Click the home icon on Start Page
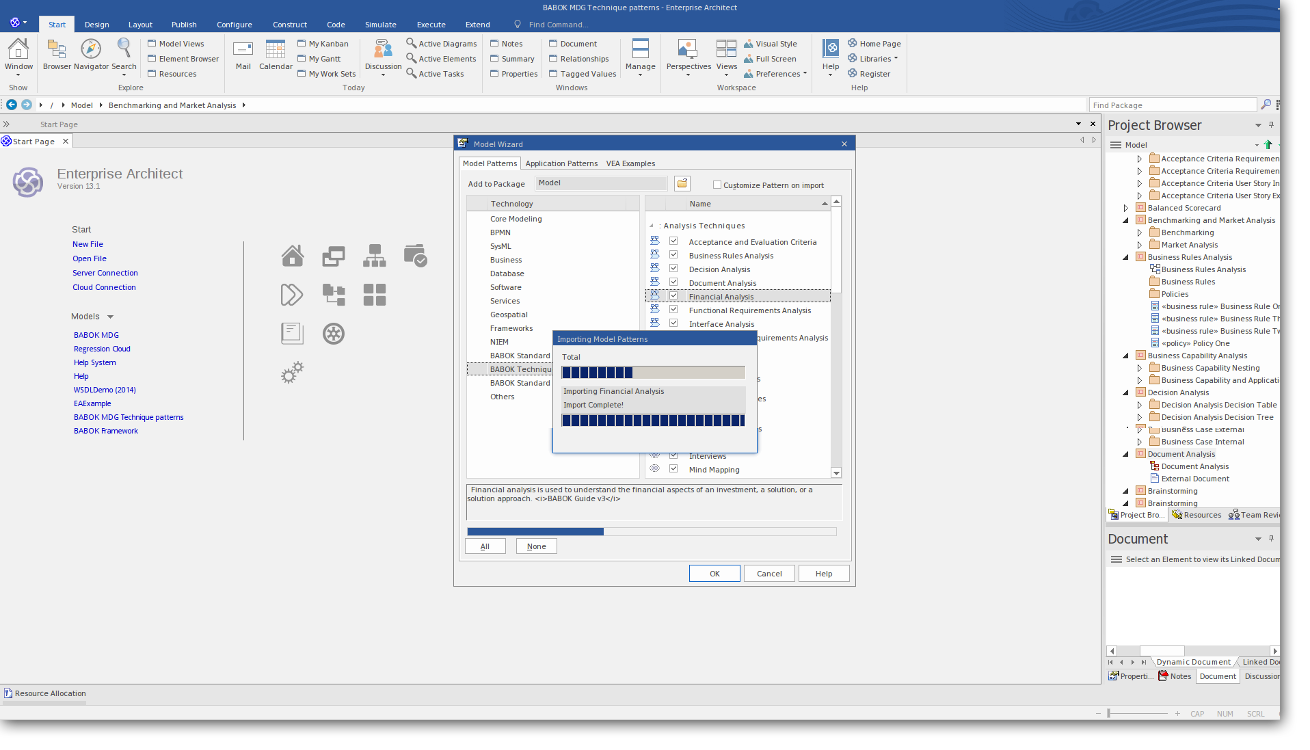The height and width of the screenshot is (750, 1310). point(292,256)
